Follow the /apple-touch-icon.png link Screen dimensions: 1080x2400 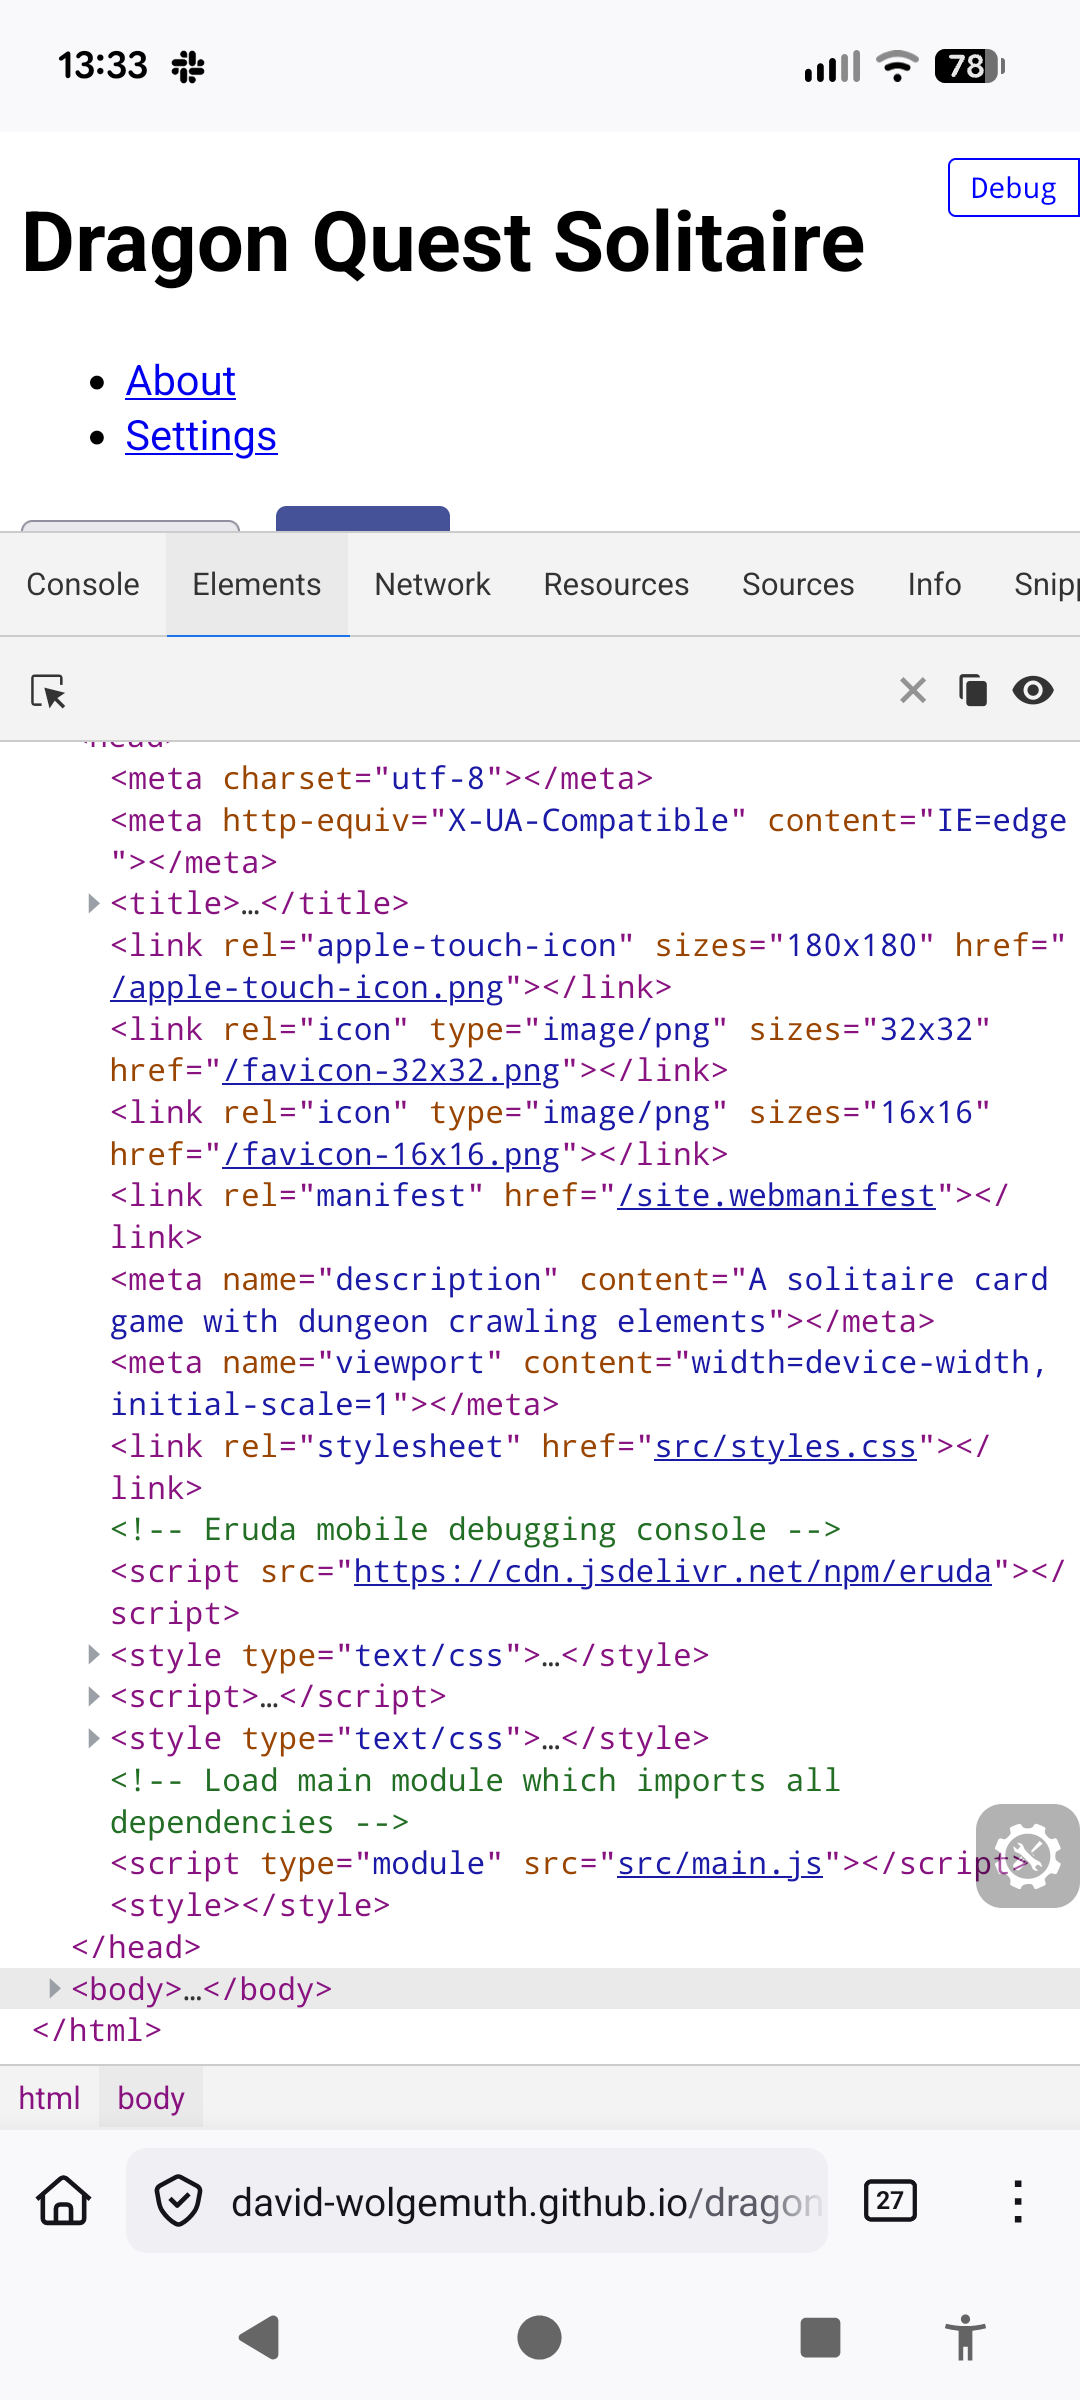coord(307,988)
